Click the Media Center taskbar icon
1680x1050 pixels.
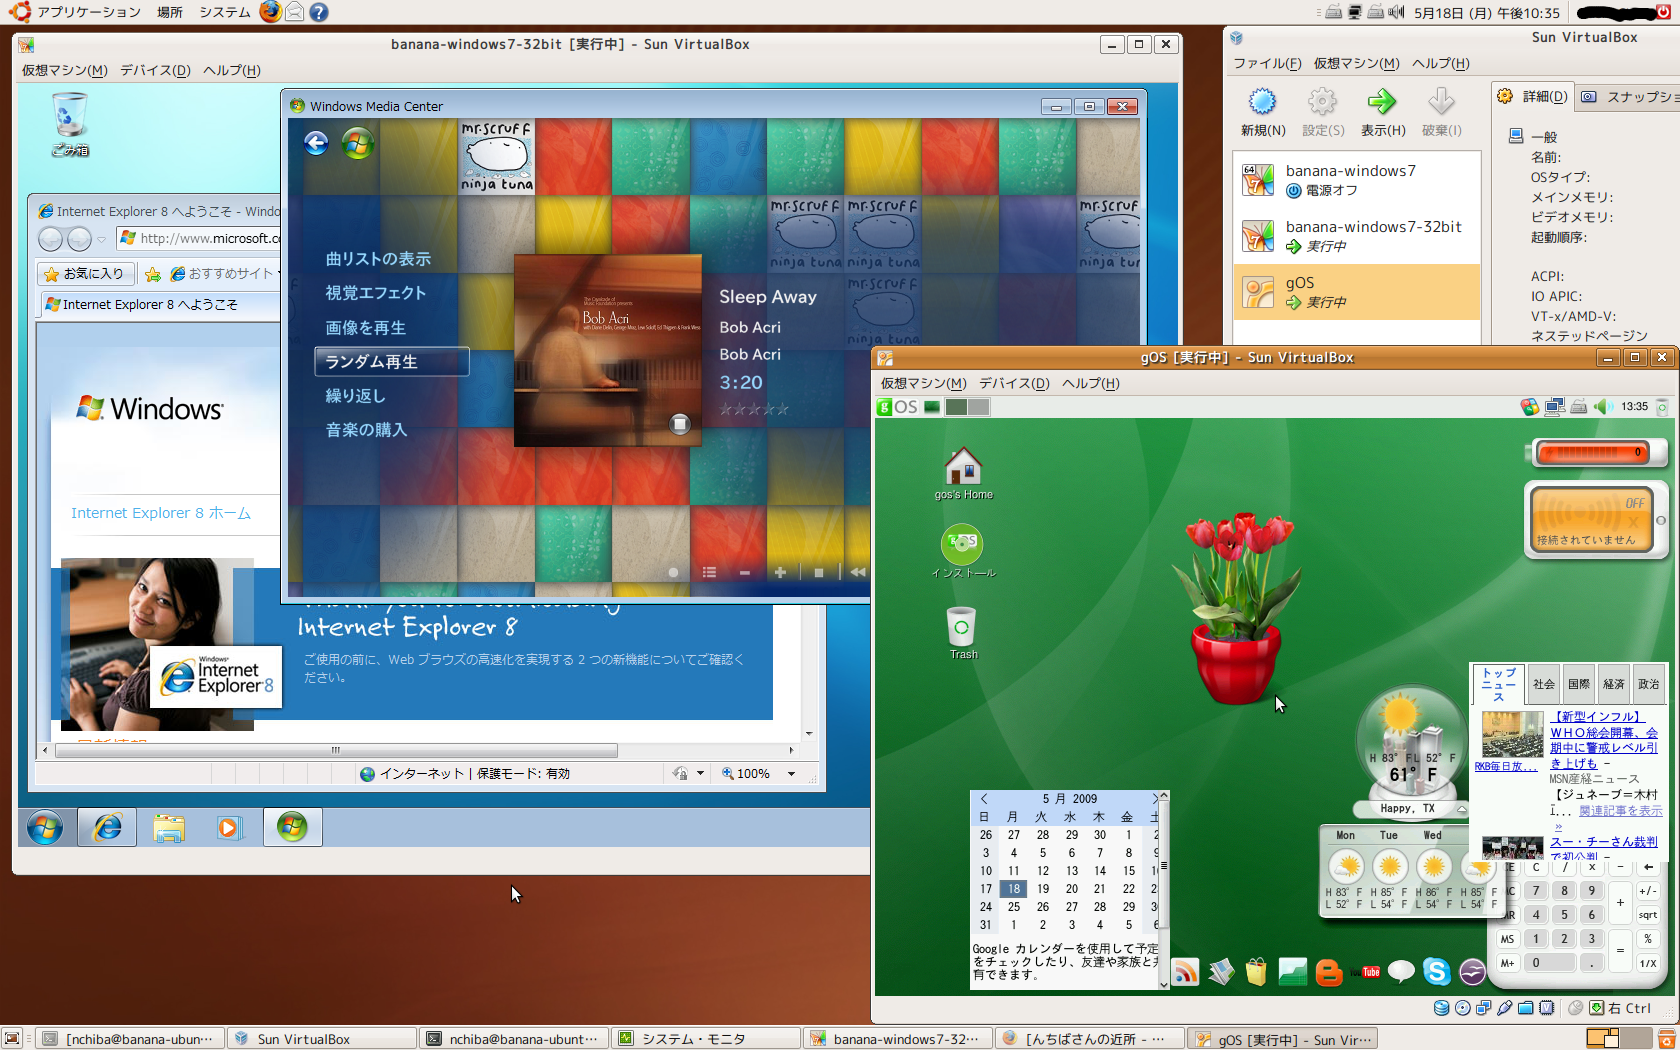[x=292, y=828]
